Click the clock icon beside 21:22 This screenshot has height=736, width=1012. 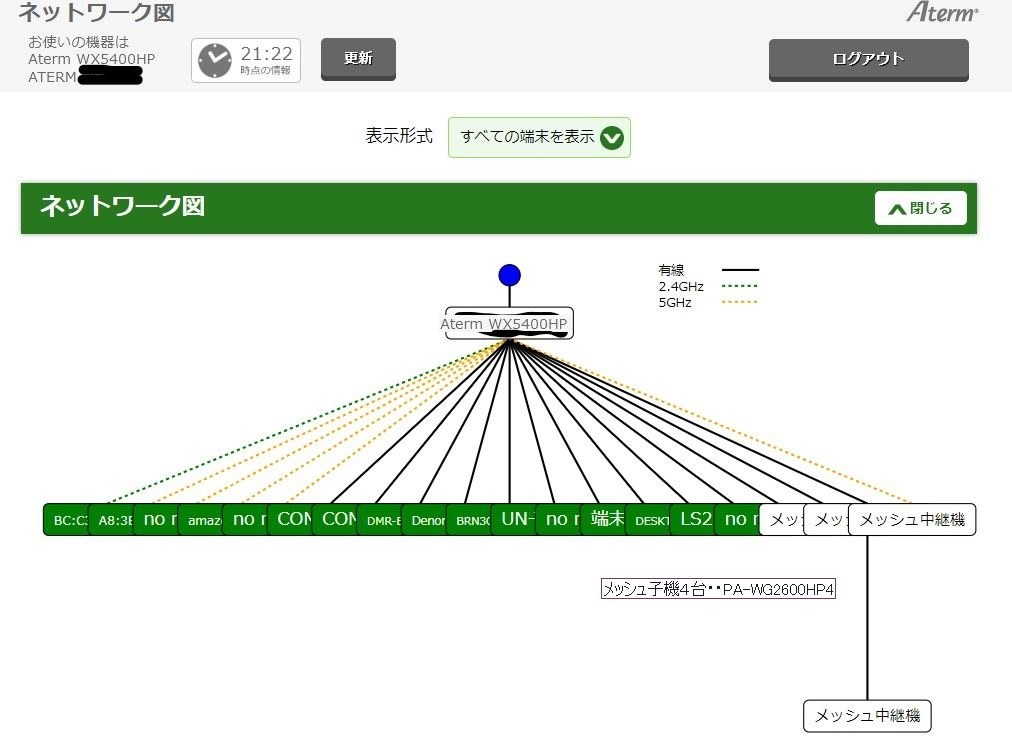point(214,61)
